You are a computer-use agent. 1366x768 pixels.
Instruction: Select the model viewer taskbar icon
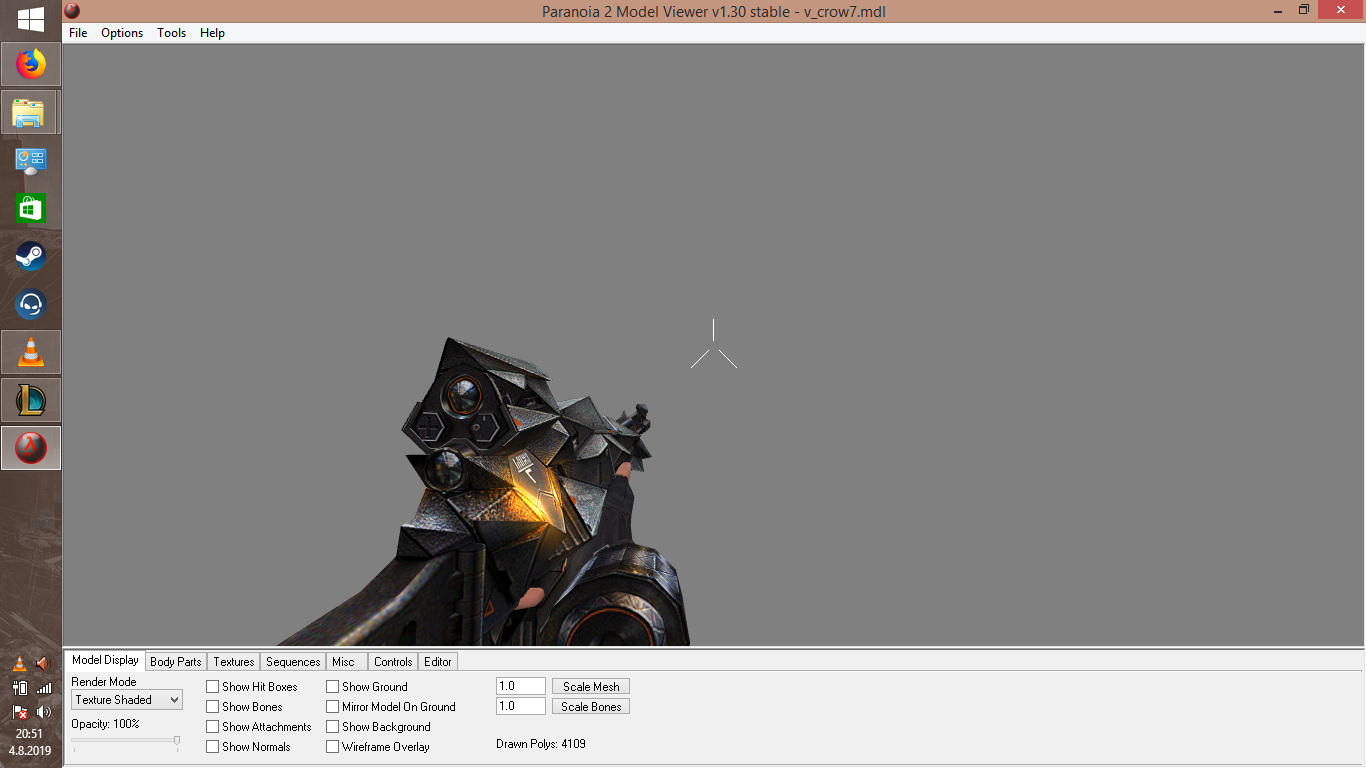31,448
